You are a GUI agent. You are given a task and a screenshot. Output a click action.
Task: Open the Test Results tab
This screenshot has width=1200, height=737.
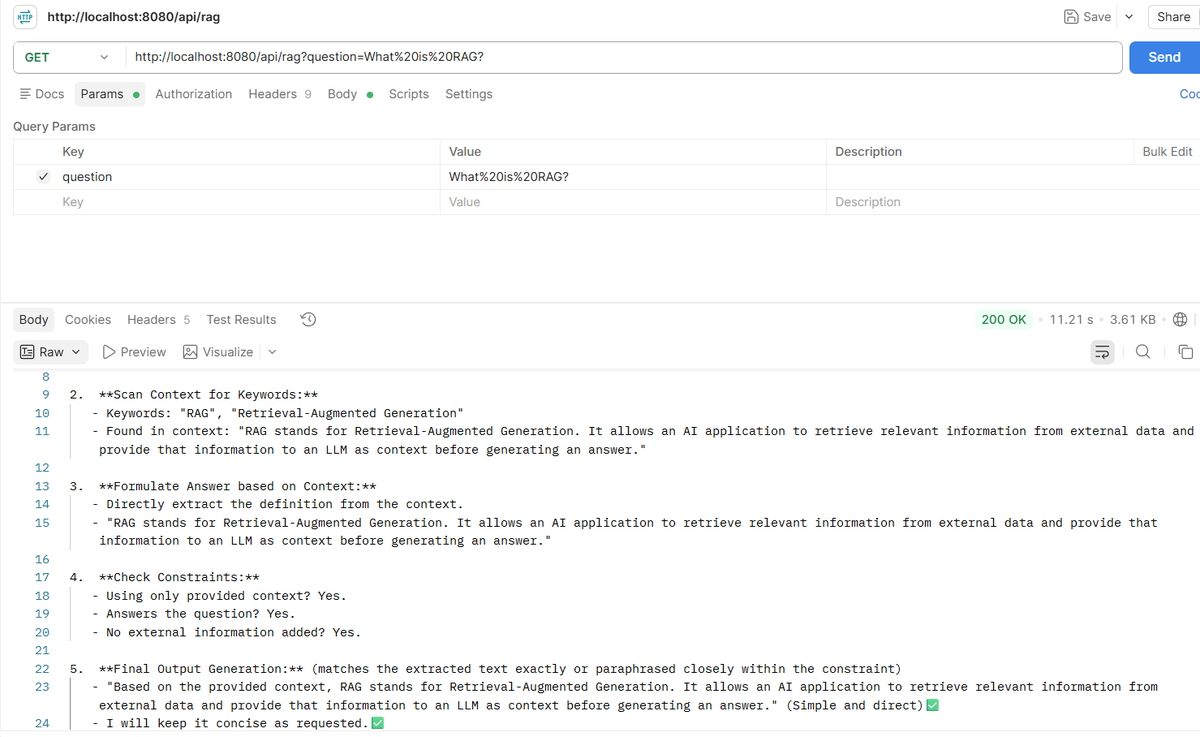(x=241, y=320)
